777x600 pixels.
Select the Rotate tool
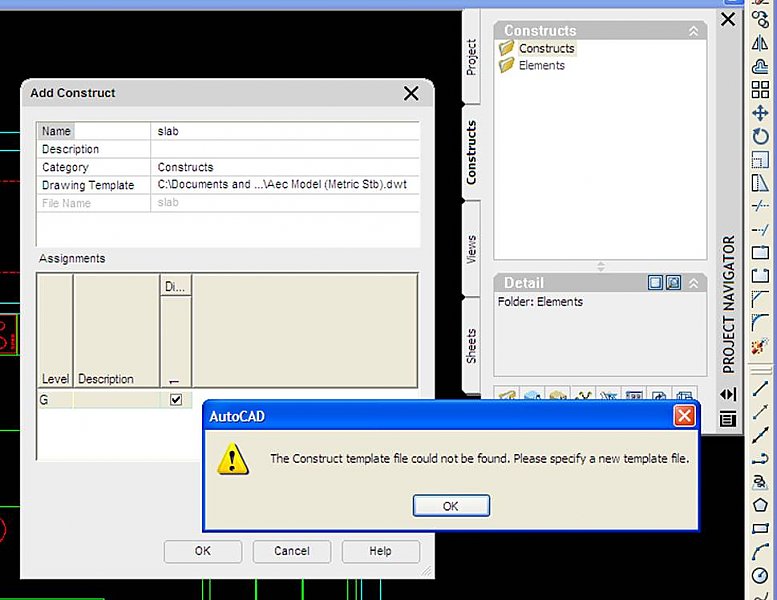[760, 136]
